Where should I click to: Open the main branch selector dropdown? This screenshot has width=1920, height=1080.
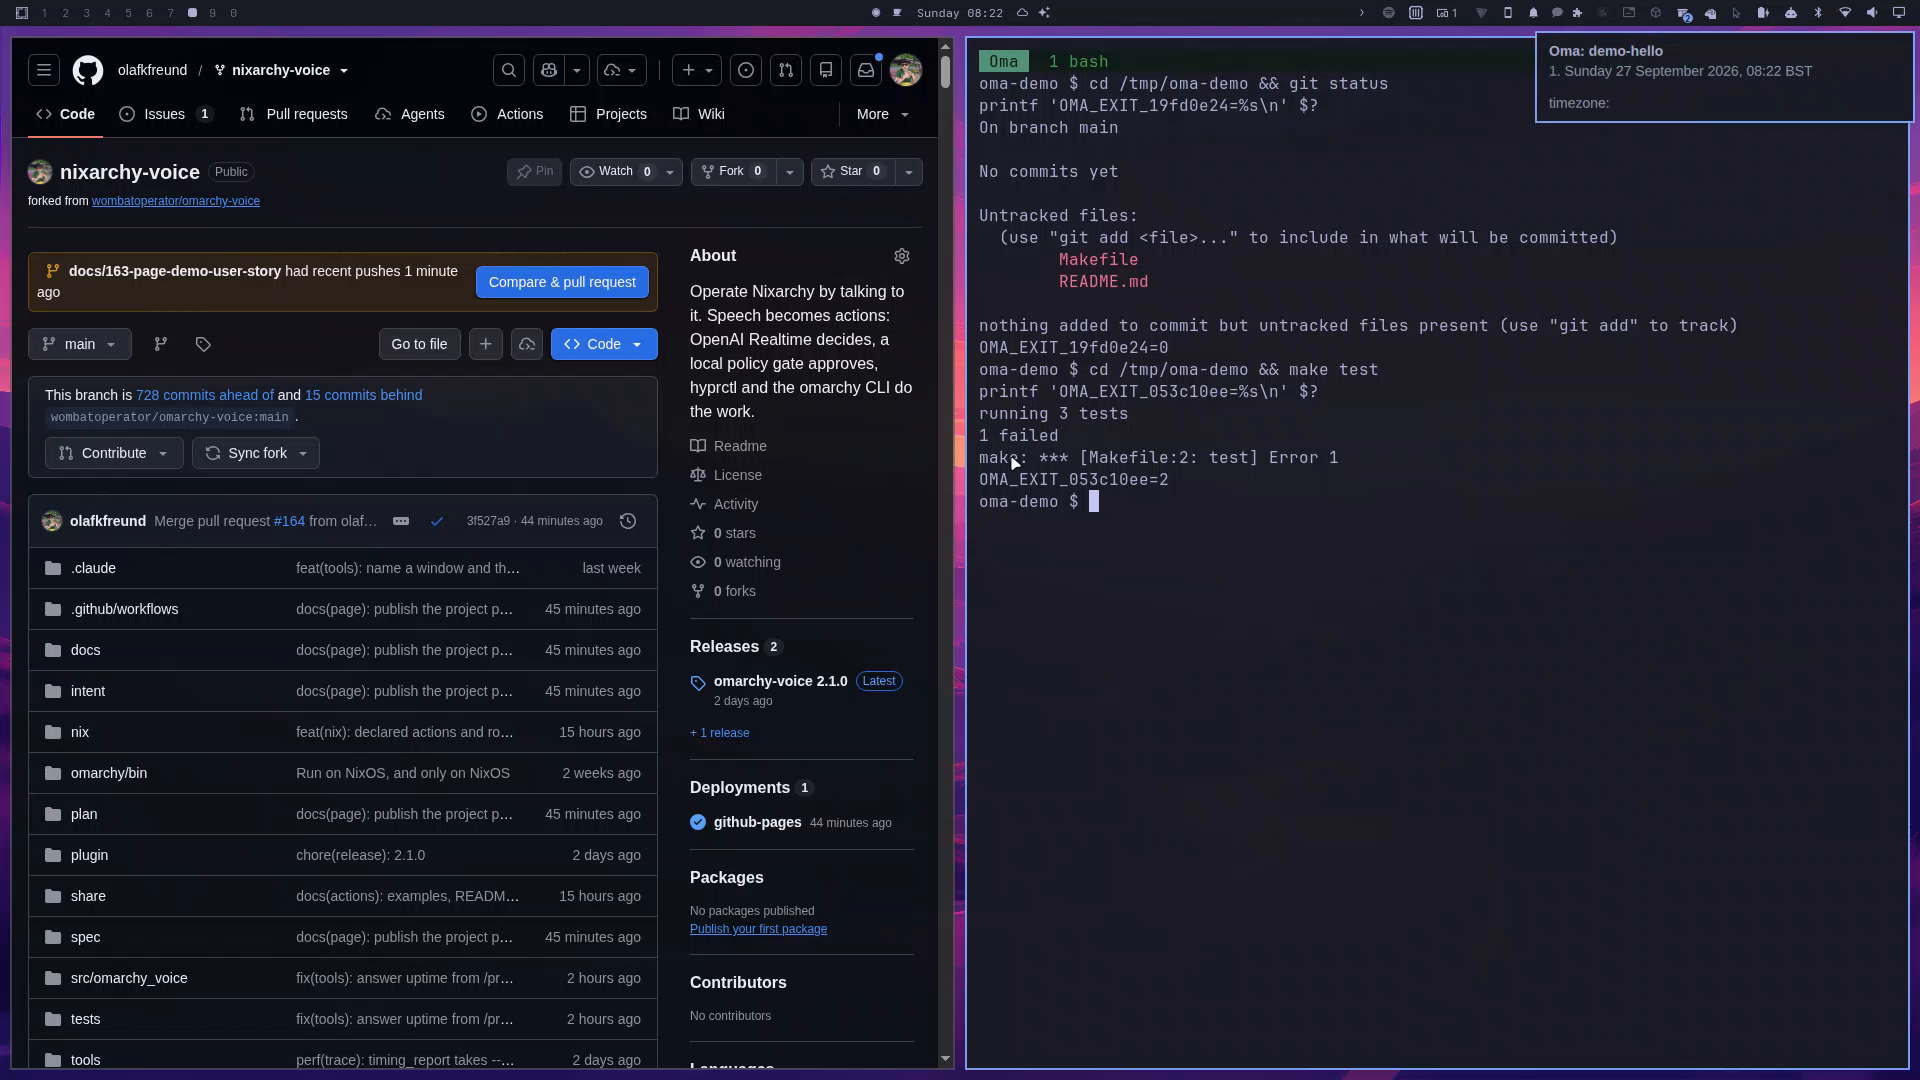[x=80, y=344]
